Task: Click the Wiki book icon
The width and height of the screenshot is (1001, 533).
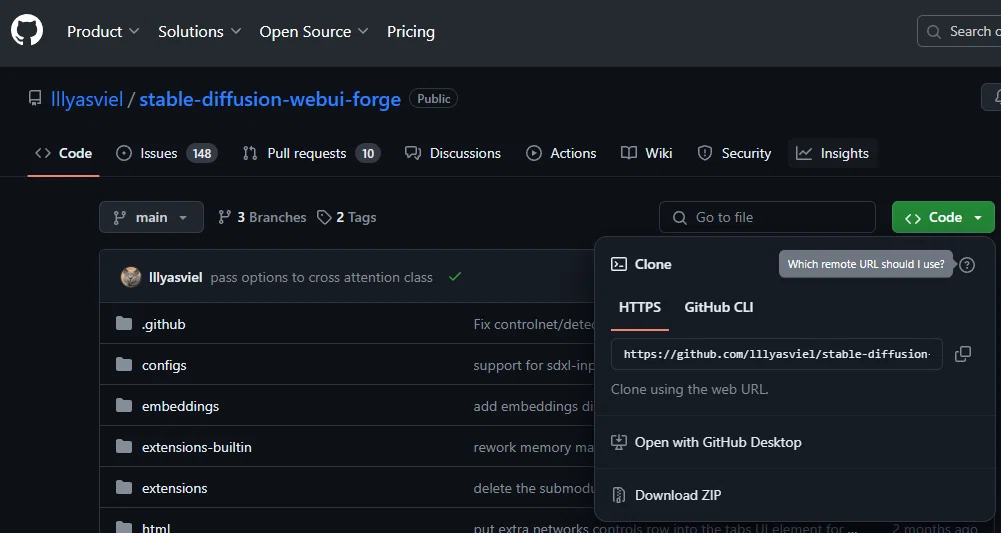Action: coord(629,153)
